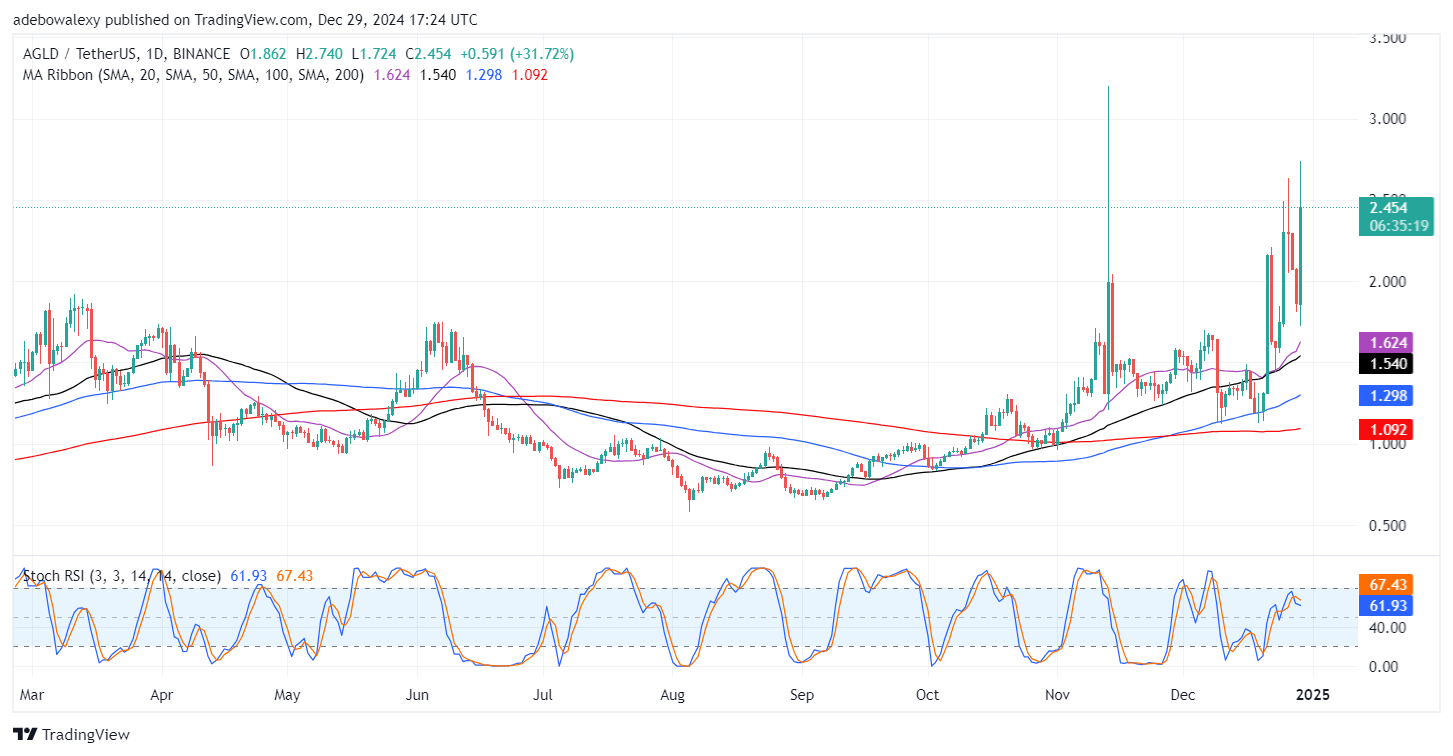
Task: Click the May date axis label
Action: point(287,694)
